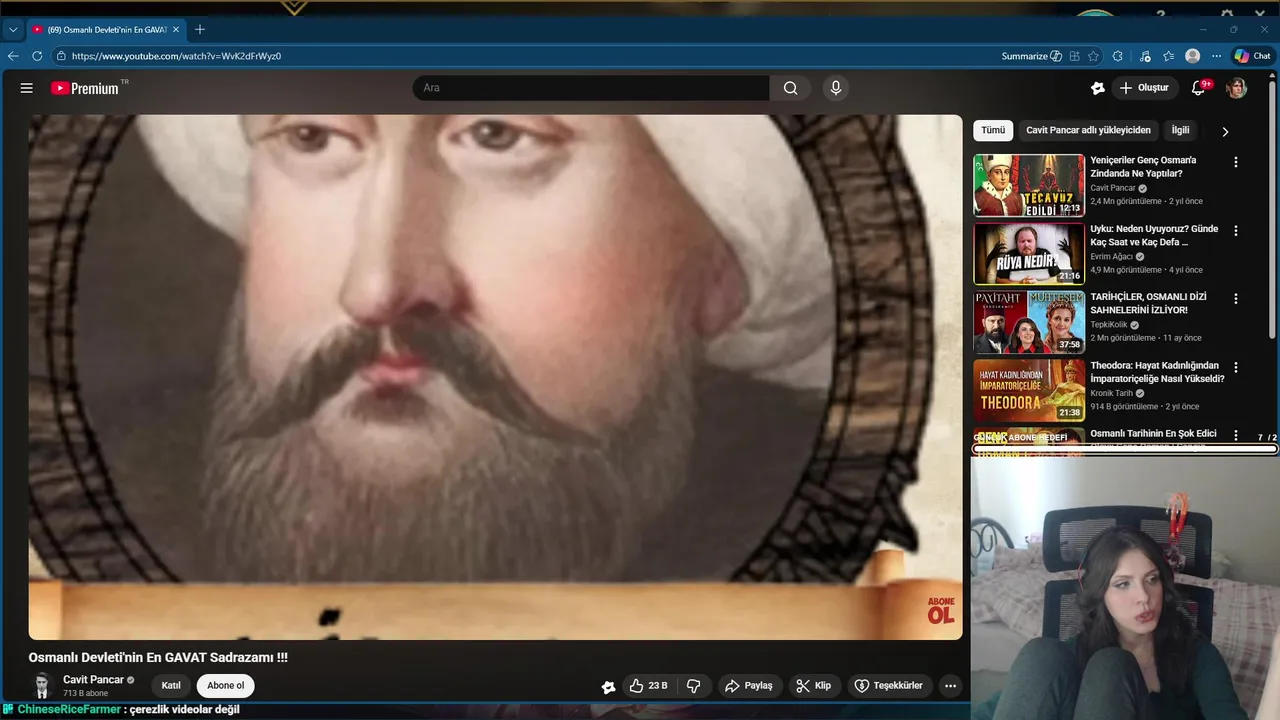Screen dimensions: 1280x720
Task: Open more options for Theodora video
Action: tap(1236, 367)
